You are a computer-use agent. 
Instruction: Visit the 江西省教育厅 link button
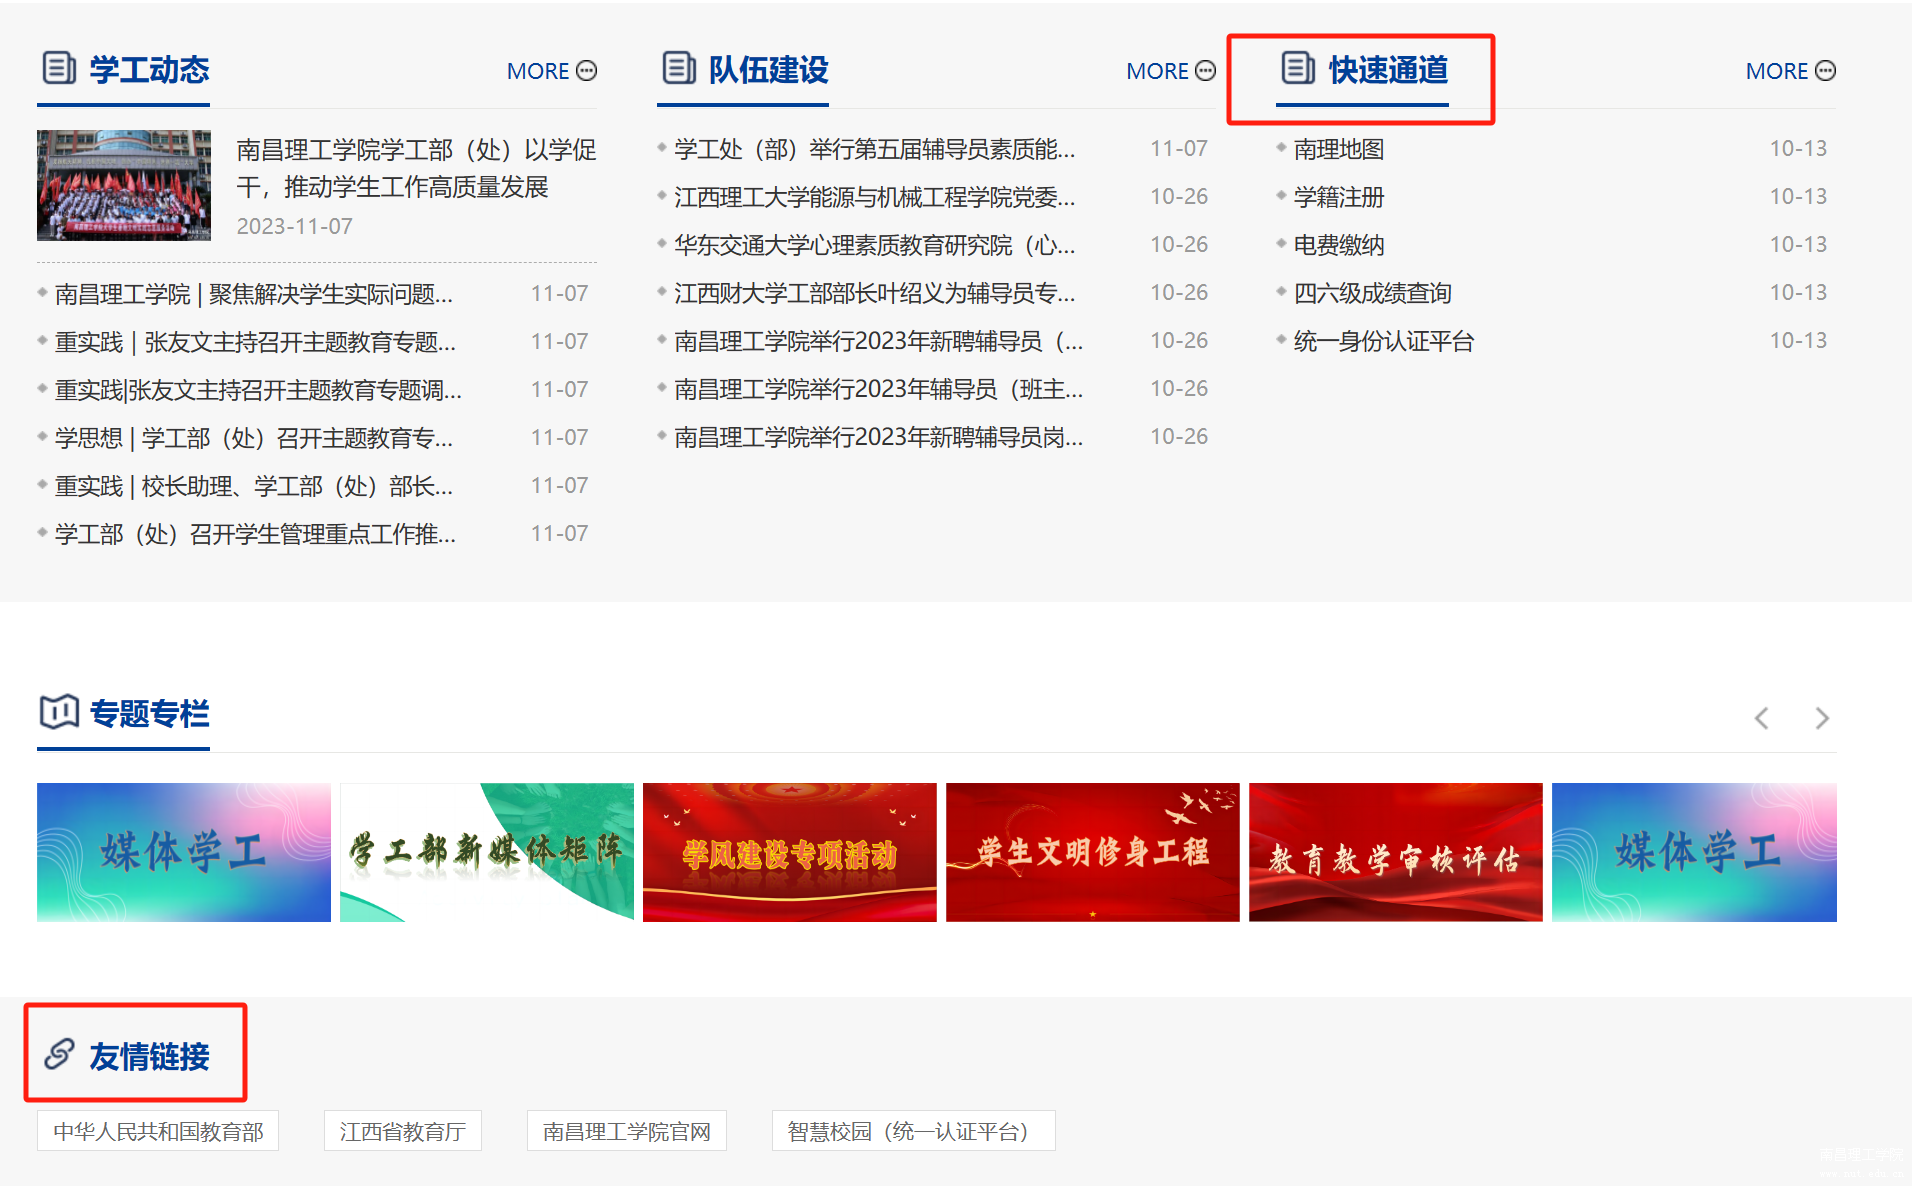coord(402,1131)
